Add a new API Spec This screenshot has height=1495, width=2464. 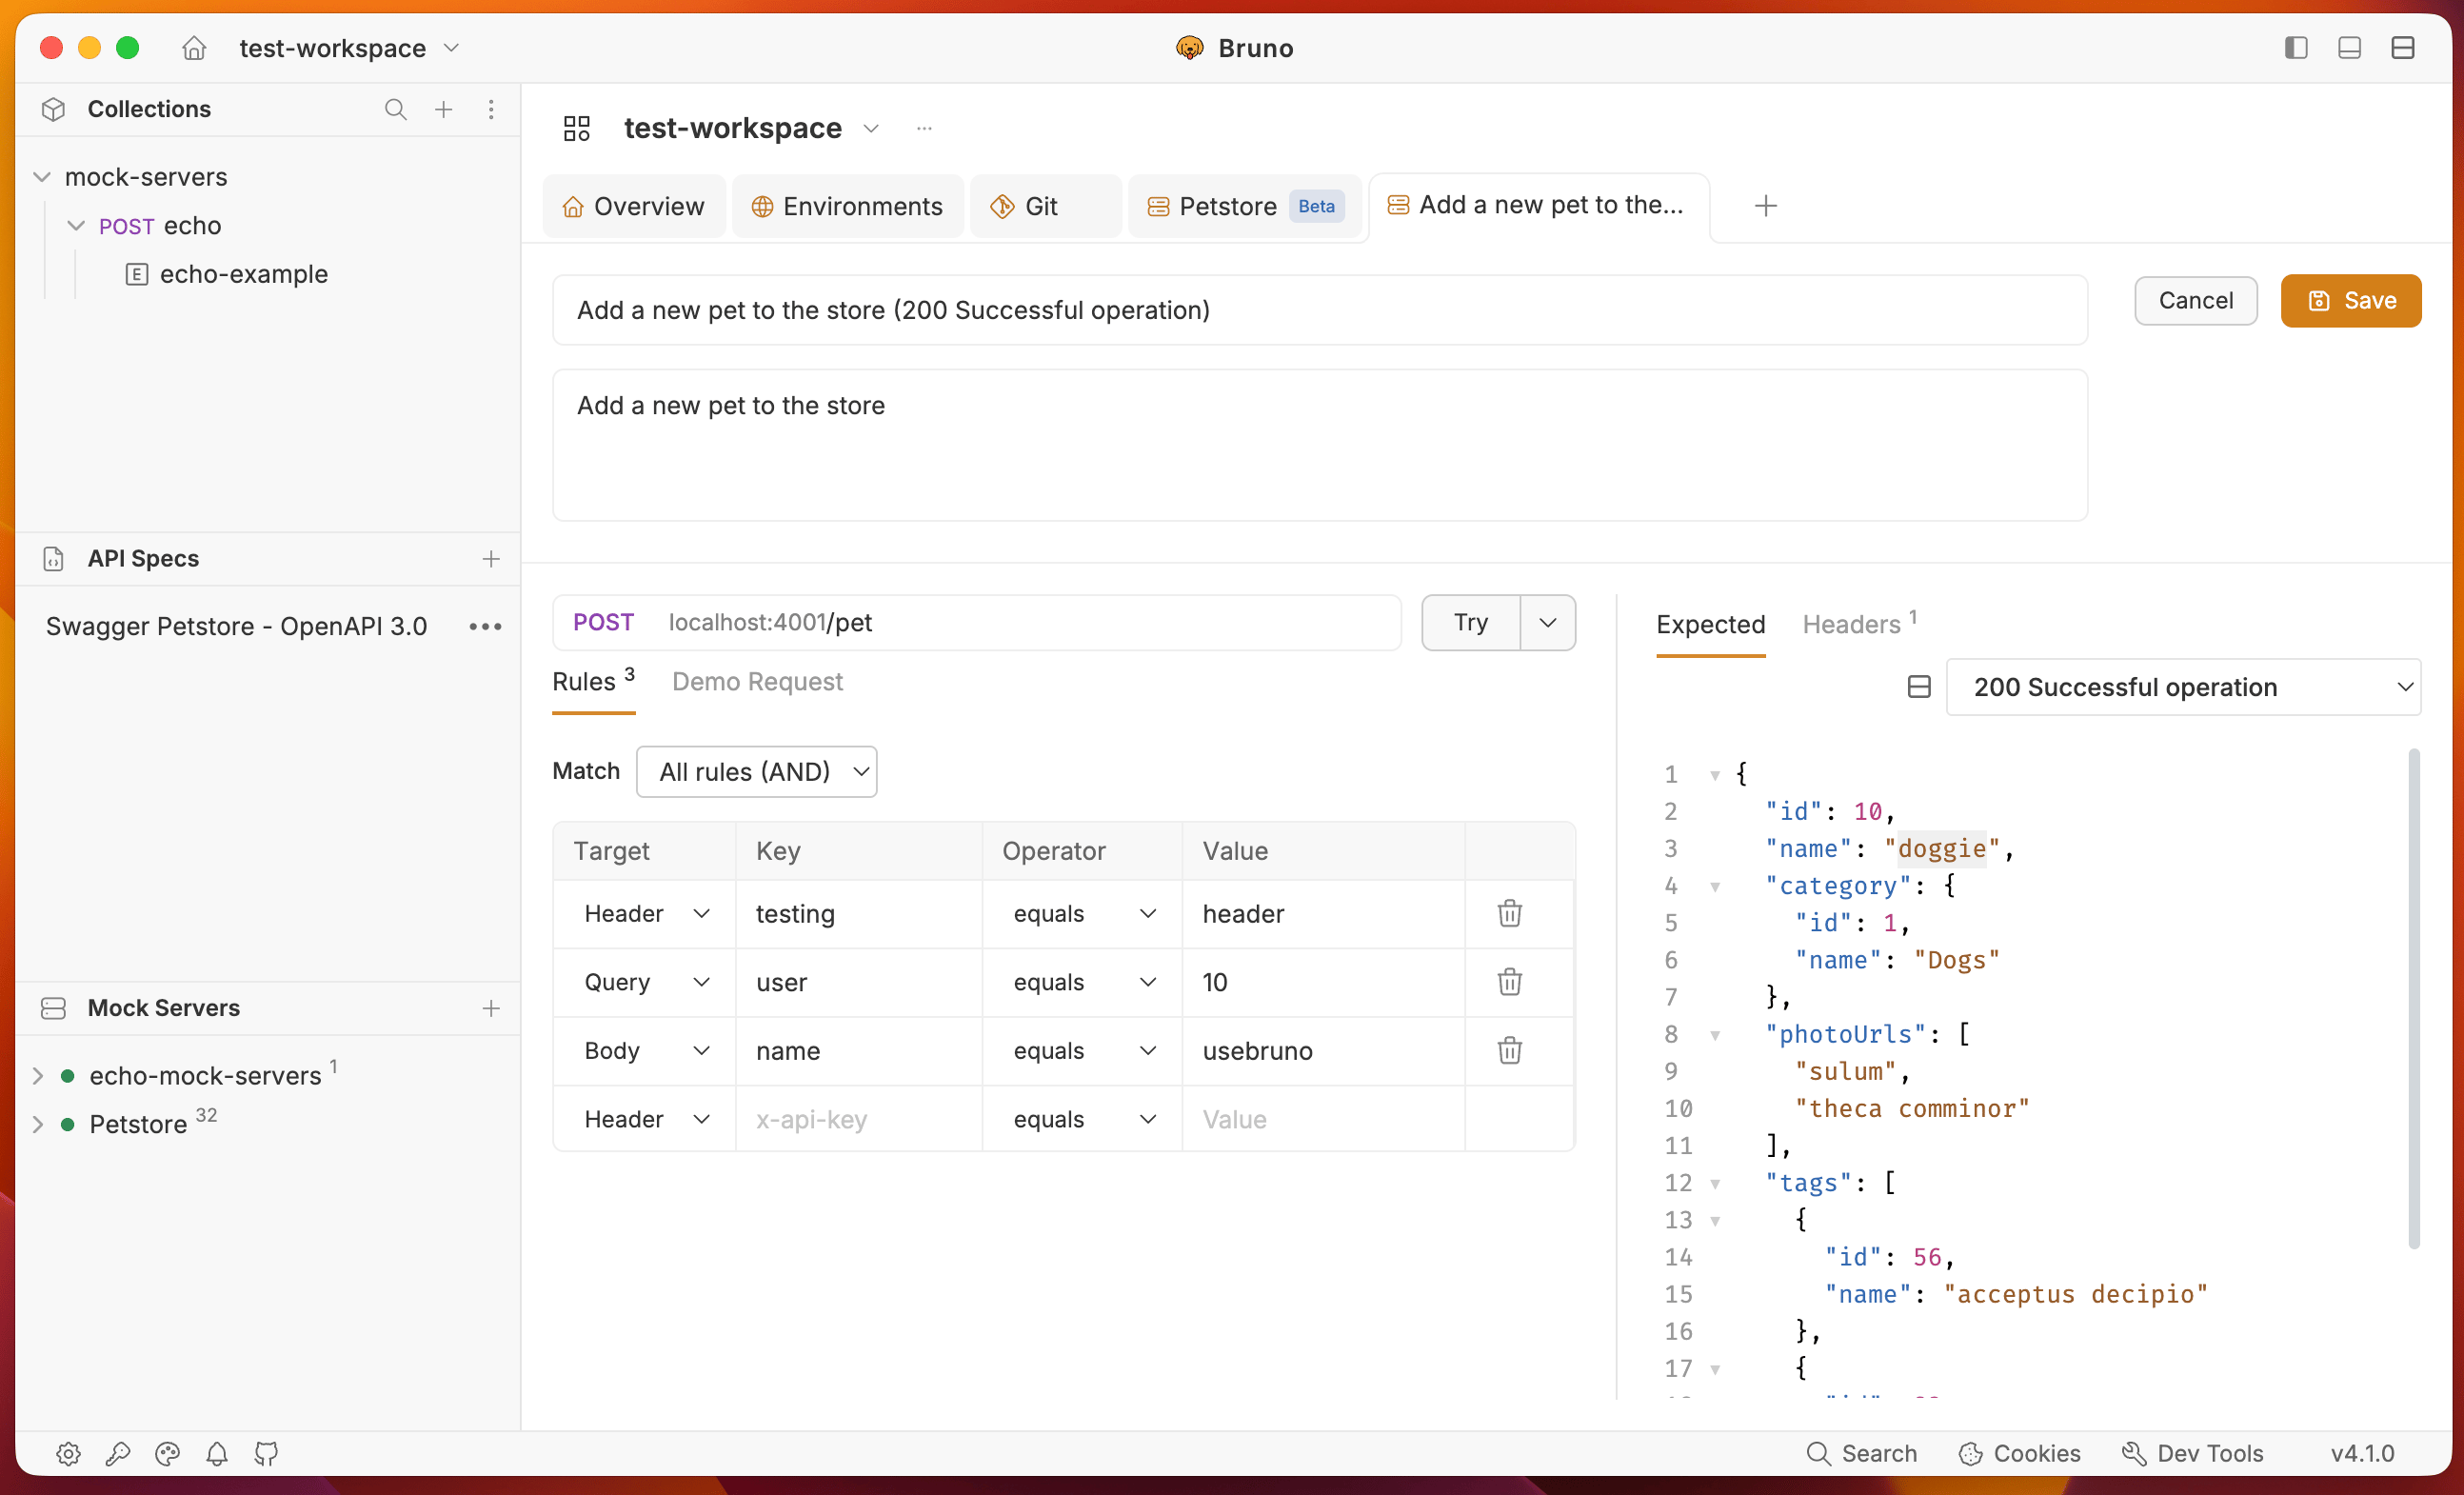[x=491, y=559]
